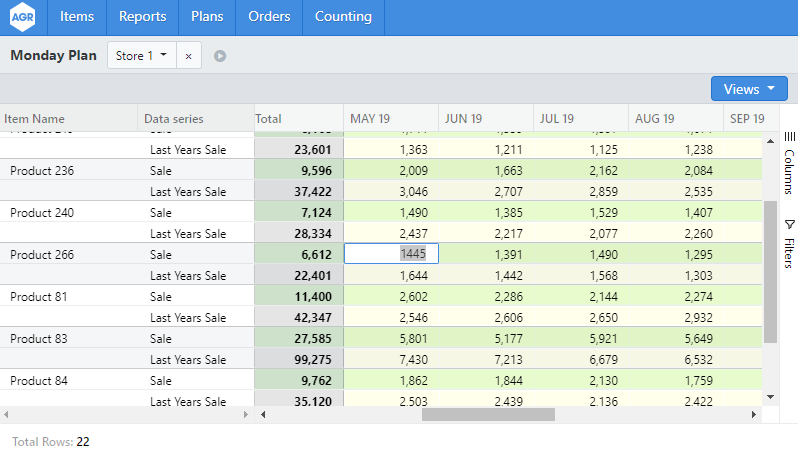
Task: Click the MAY 19 column header
Action: click(370, 119)
